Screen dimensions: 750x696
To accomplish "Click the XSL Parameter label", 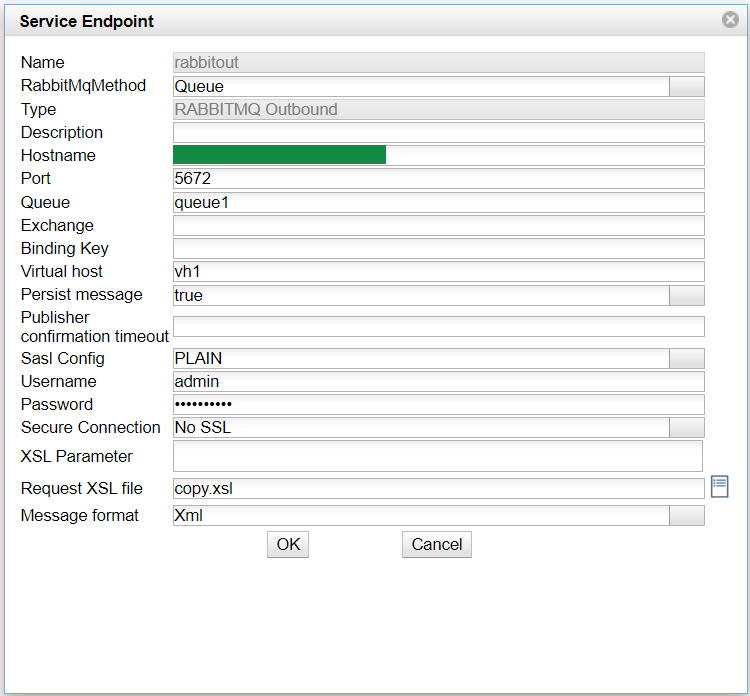I will coord(77,456).
